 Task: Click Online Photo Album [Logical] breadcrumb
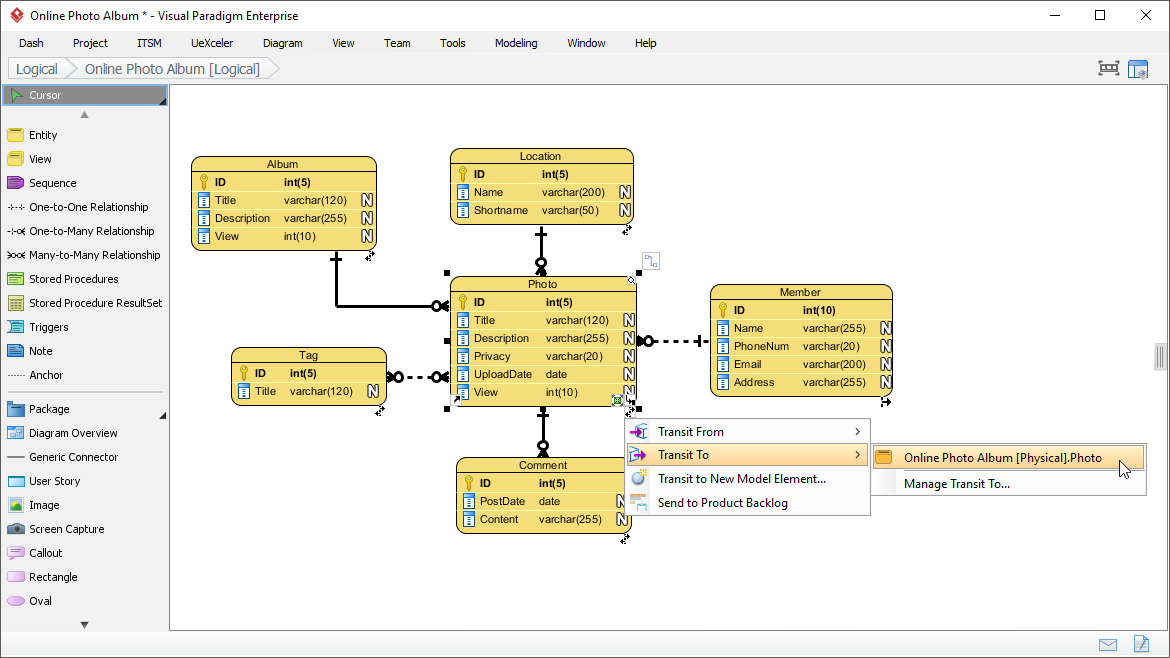[x=172, y=69]
